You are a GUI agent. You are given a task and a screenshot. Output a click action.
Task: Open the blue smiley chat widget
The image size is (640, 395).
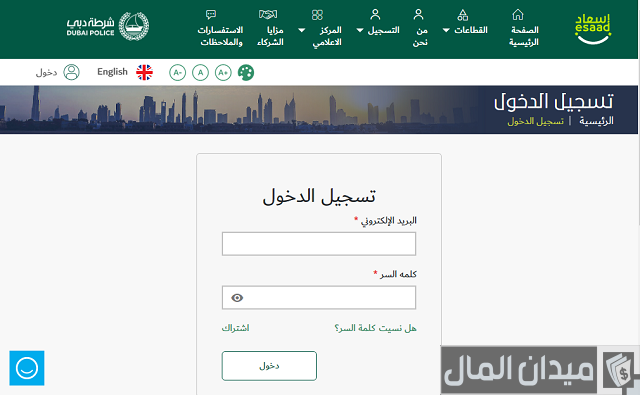(x=27, y=368)
